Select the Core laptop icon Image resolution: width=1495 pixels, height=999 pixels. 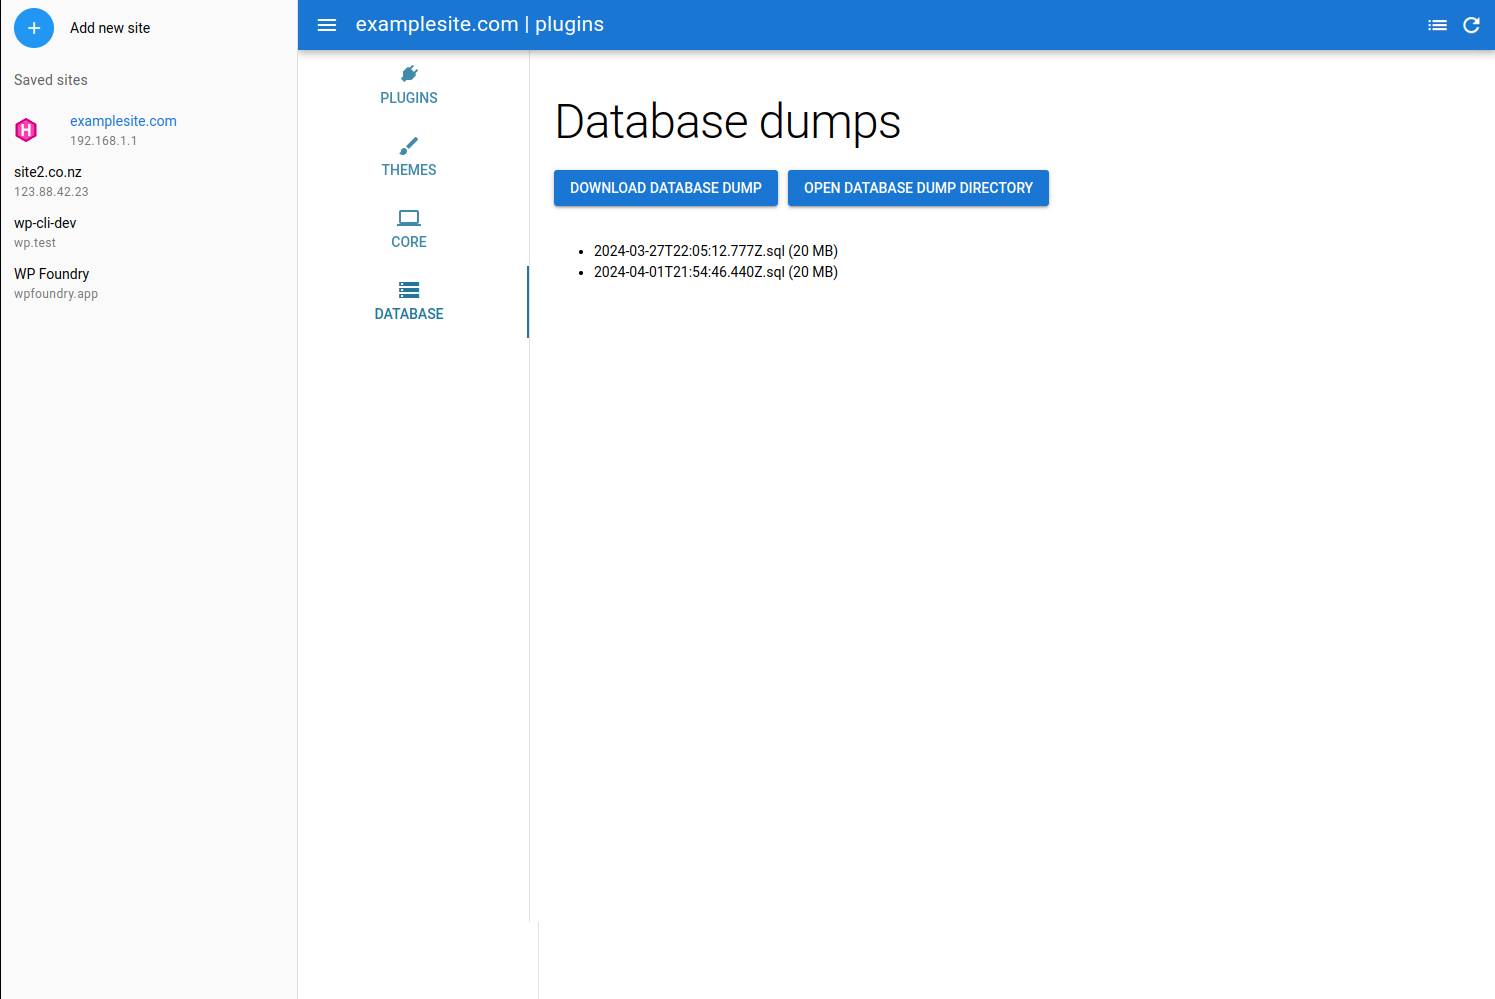click(x=409, y=218)
